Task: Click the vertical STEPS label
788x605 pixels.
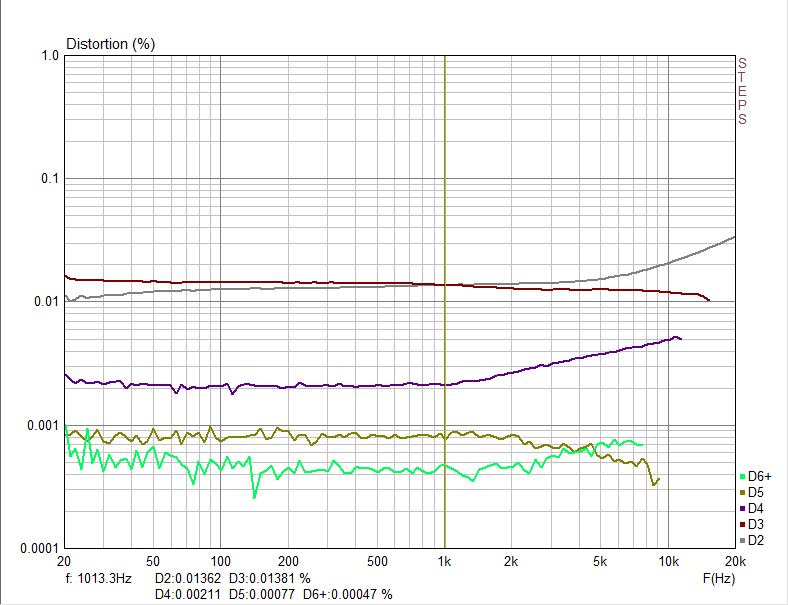Action: click(x=742, y=91)
